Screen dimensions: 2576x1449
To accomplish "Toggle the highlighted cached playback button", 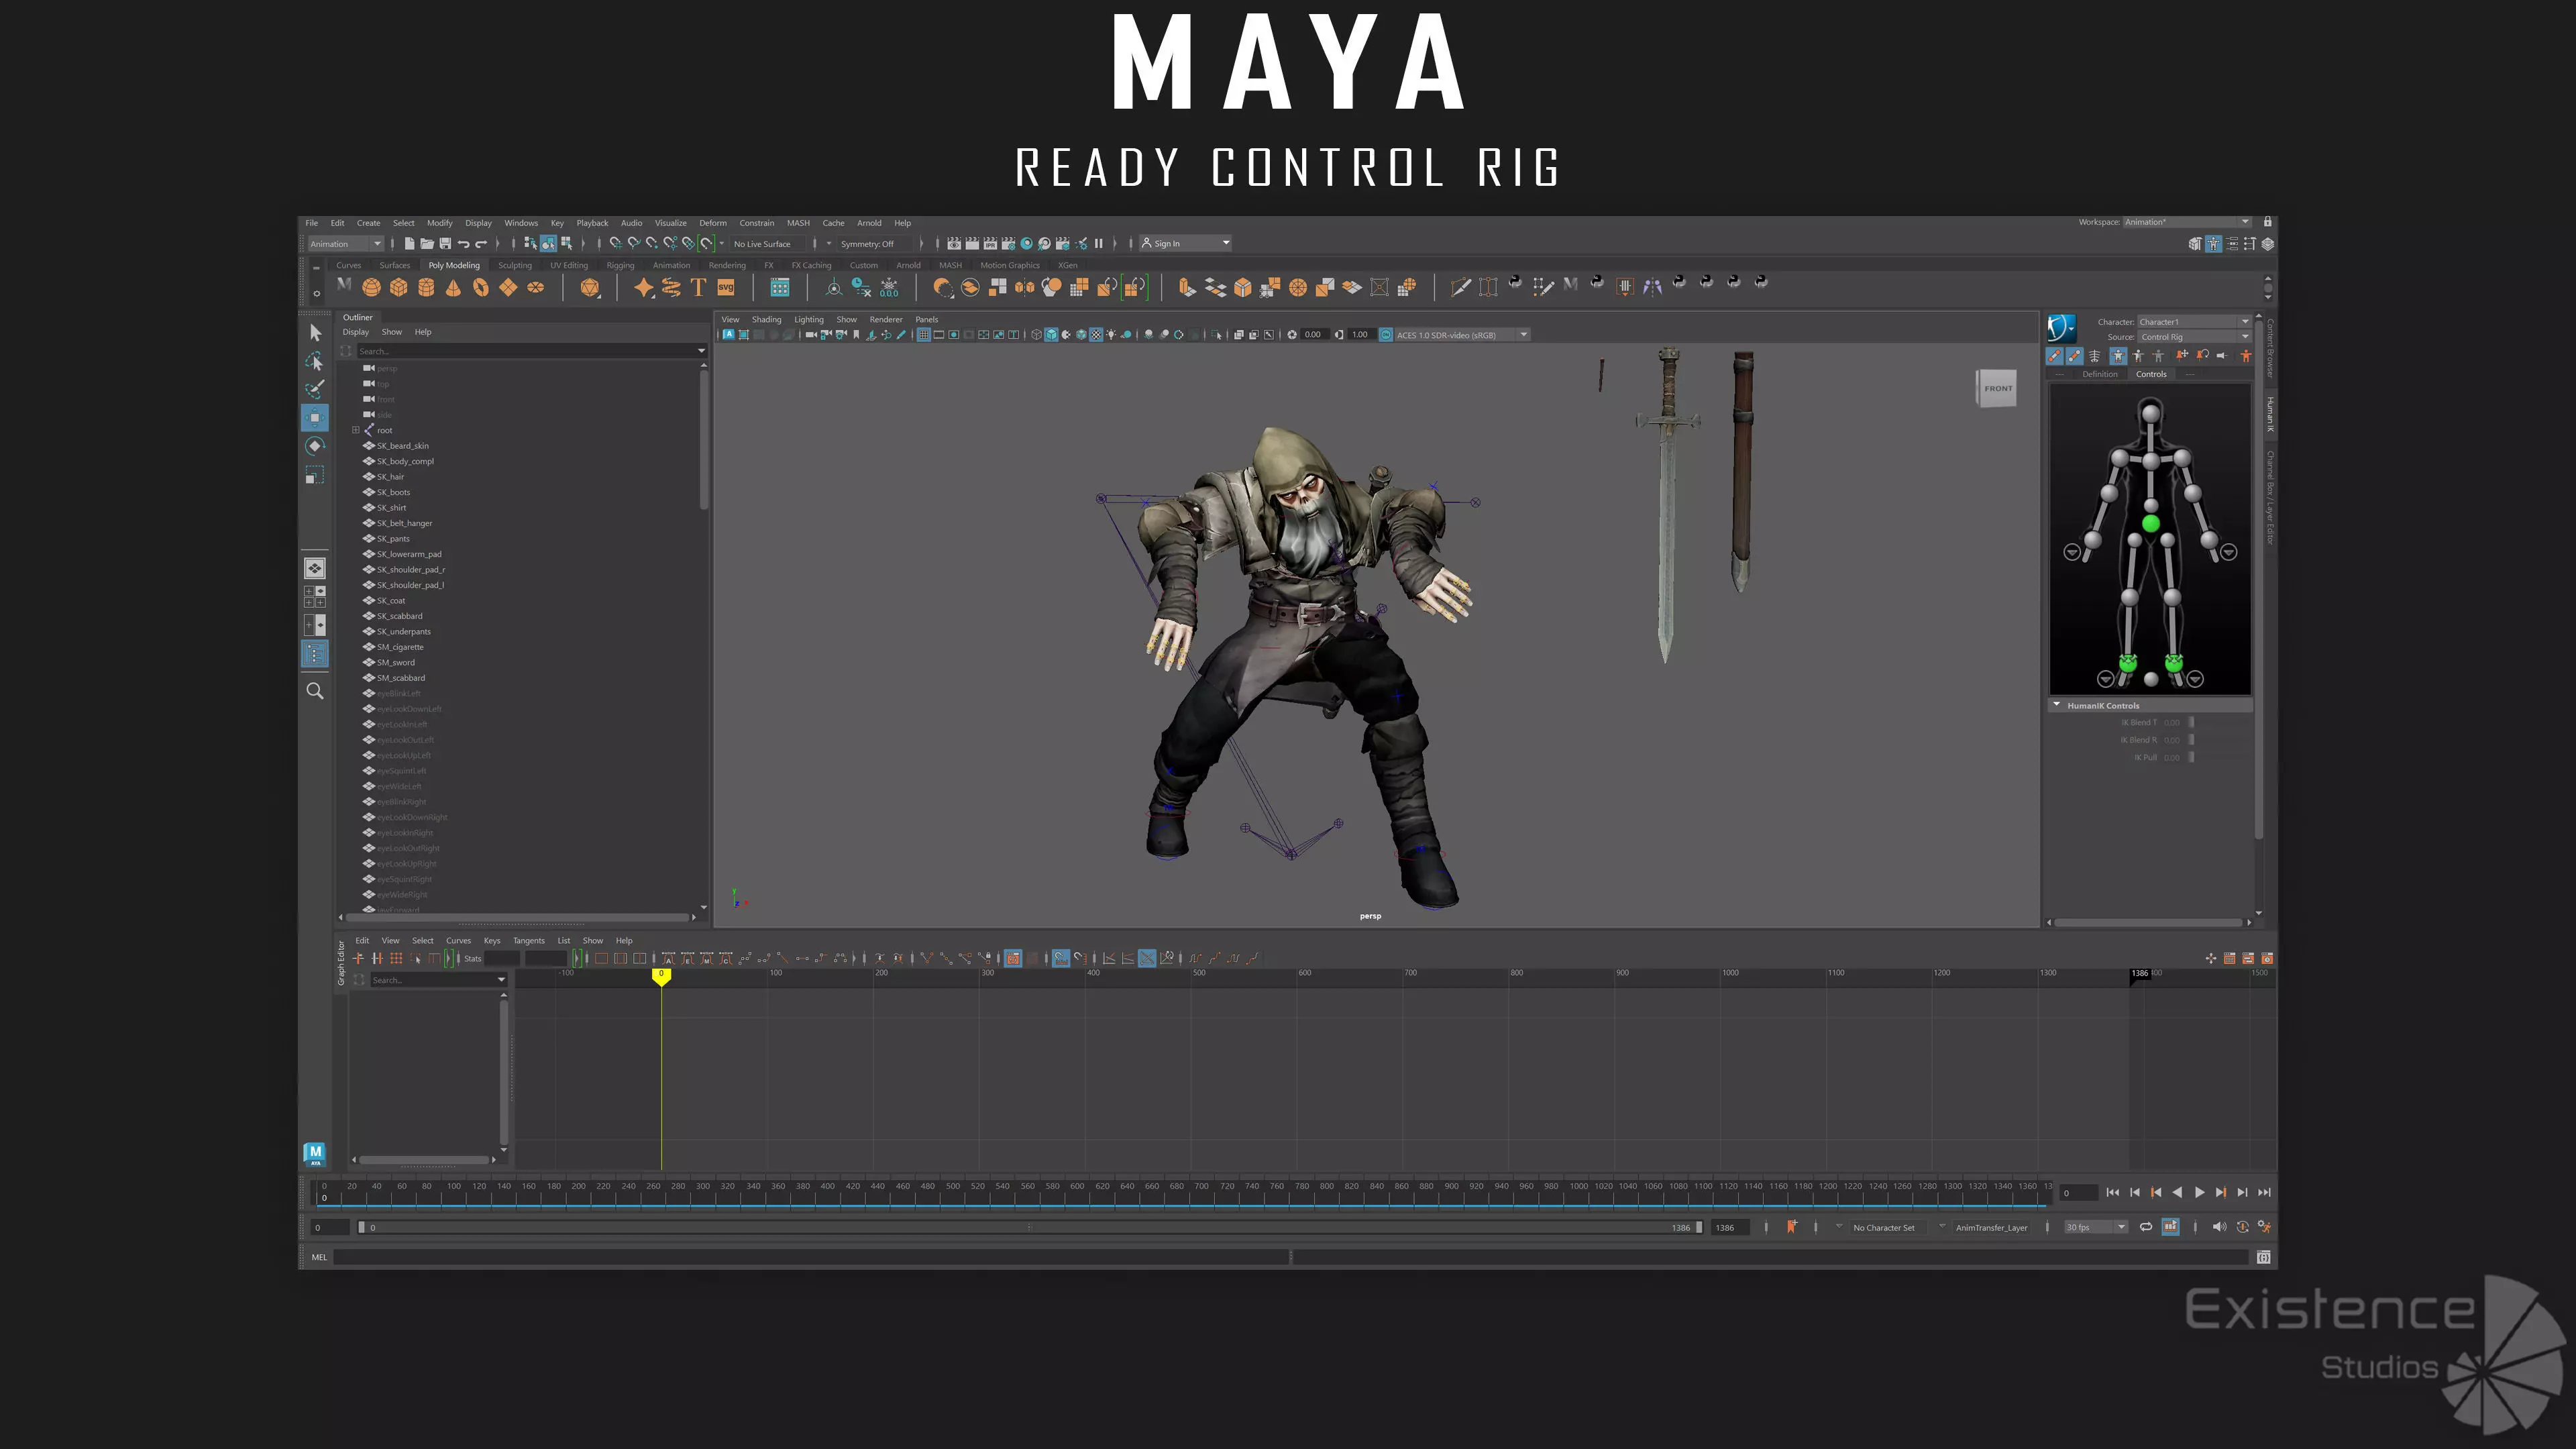I will [2170, 1227].
